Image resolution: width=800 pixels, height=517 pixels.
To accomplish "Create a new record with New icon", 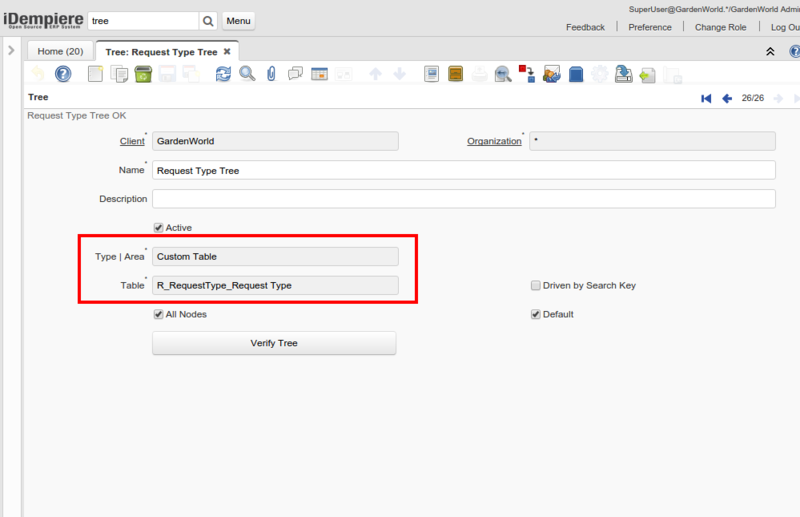I will pos(95,74).
